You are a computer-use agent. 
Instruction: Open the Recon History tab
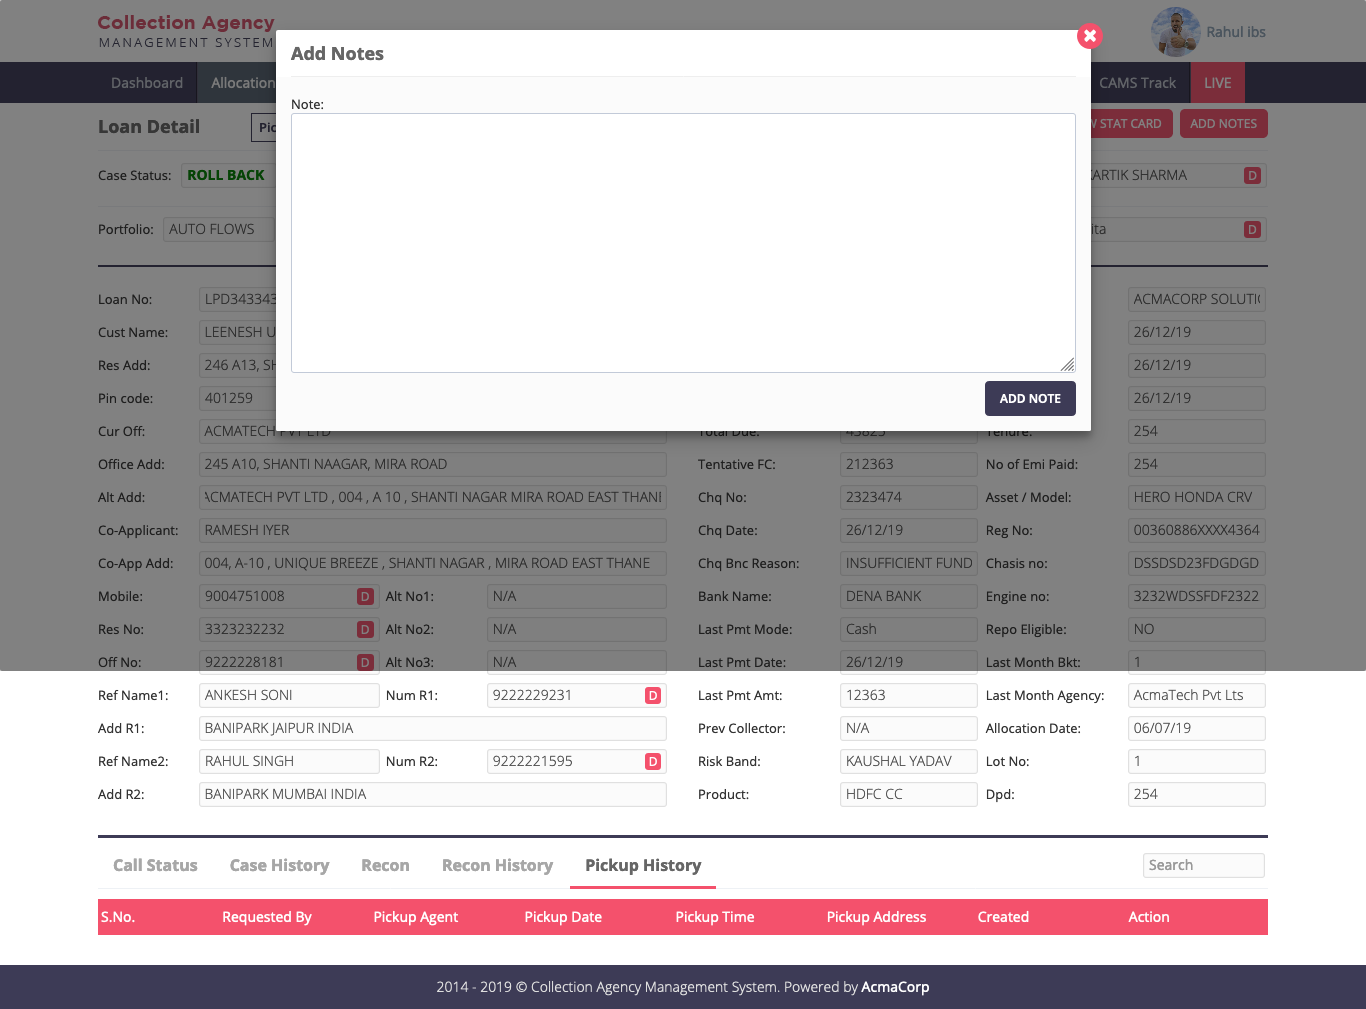497,866
